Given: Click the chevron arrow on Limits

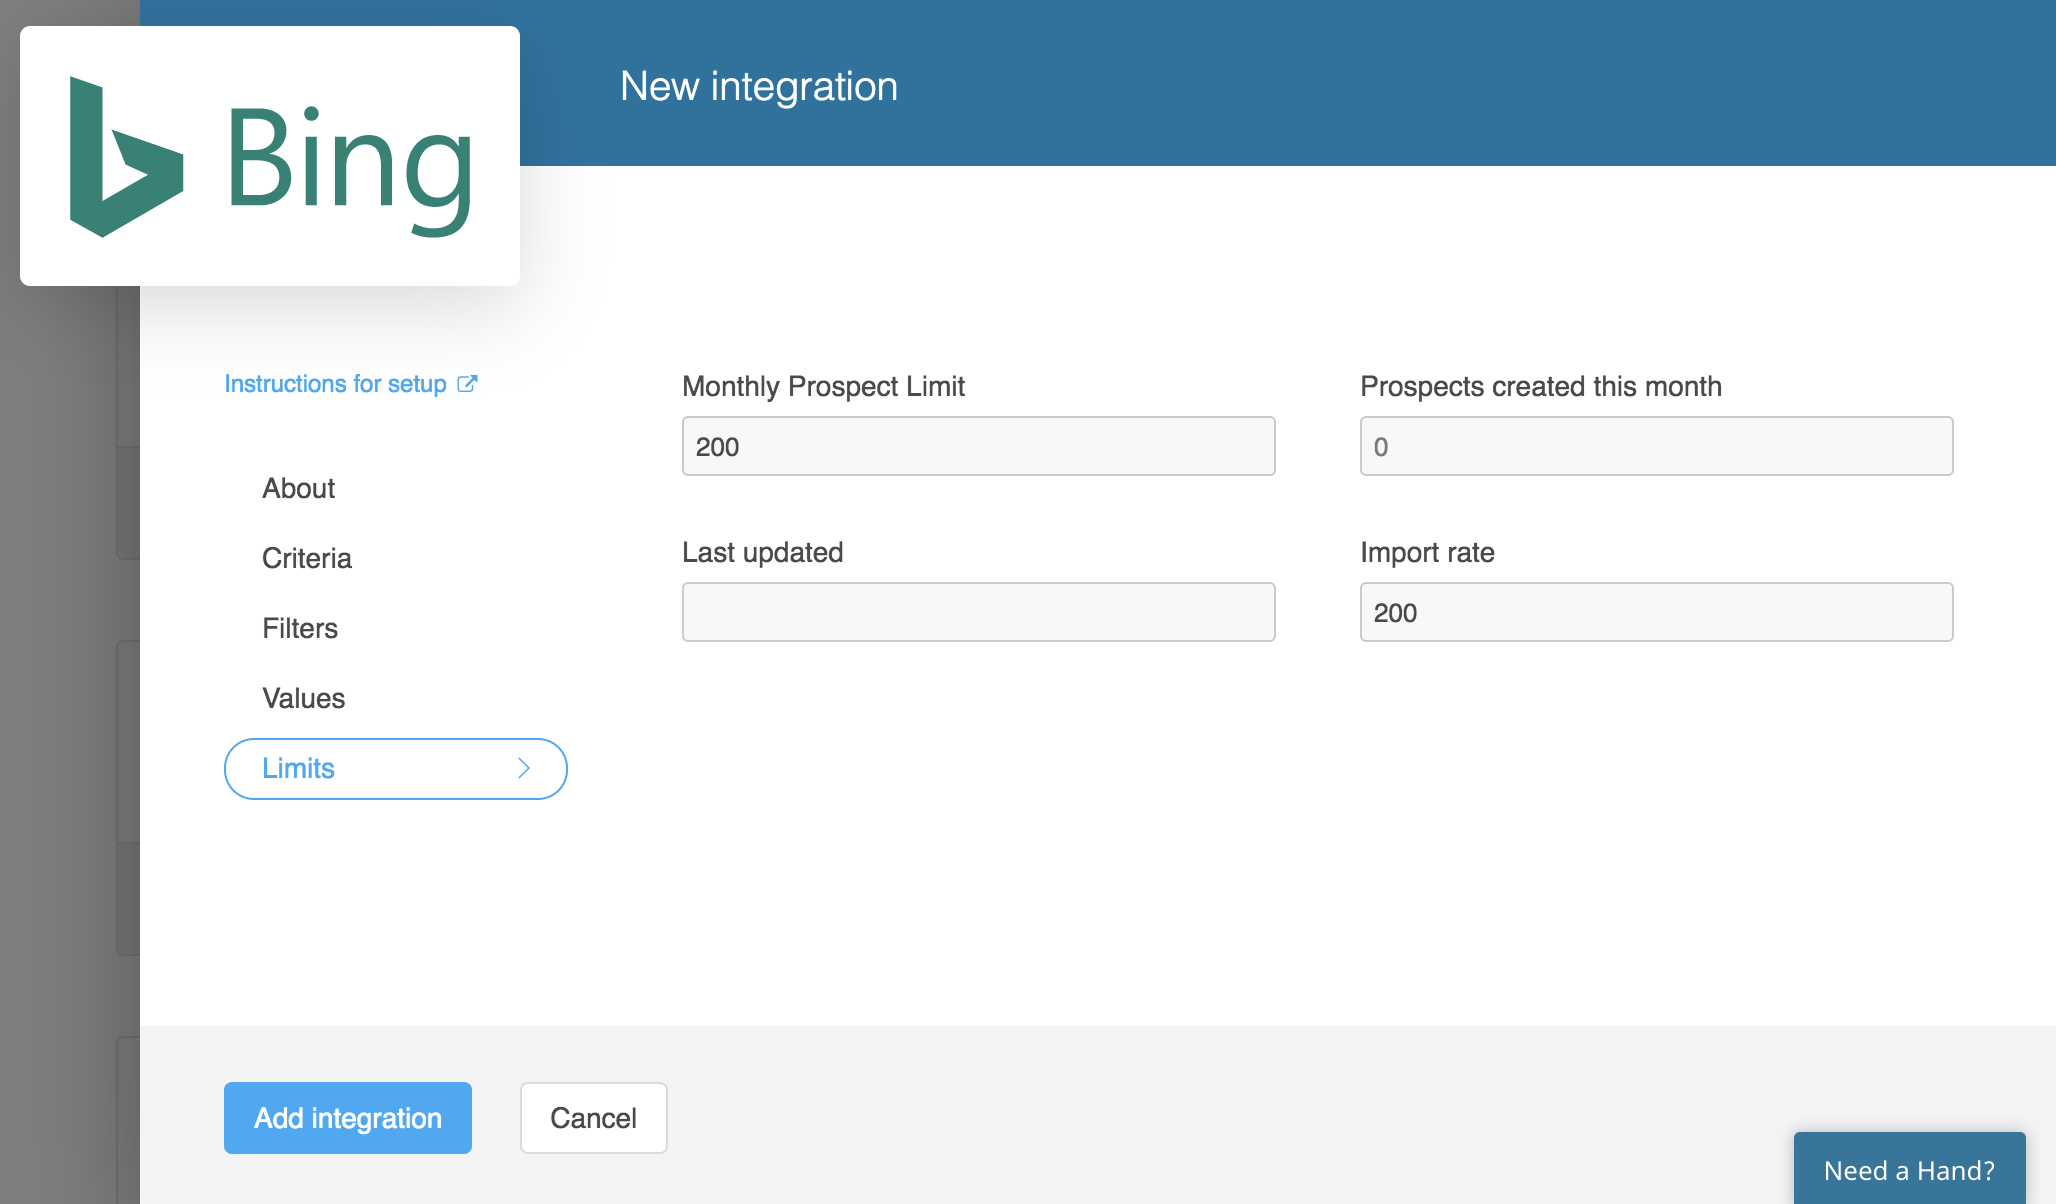Looking at the screenshot, I should coord(523,768).
